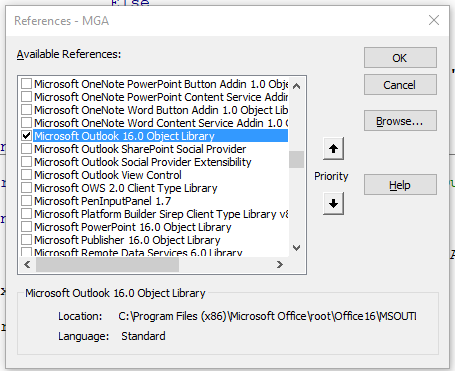This screenshot has height=371, width=455.
Task: Confirm with the OK button
Action: [400, 58]
